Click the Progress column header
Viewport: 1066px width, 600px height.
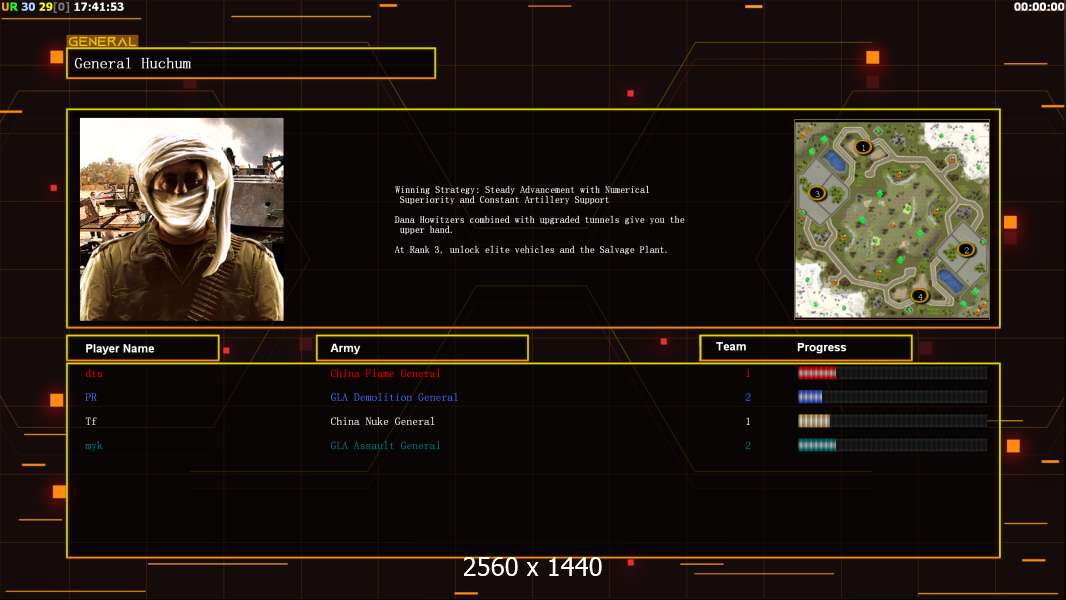[821, 347]
